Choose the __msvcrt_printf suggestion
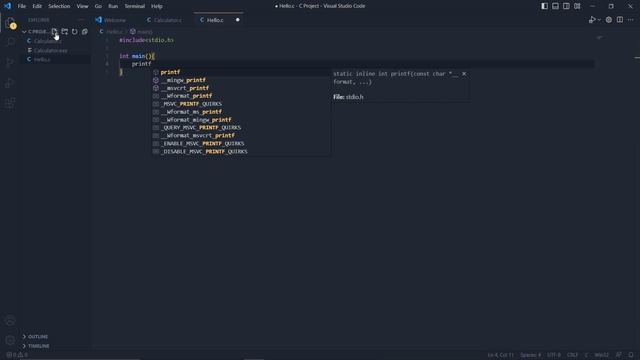Viewport: 640px width, 360px height. [x=241, y=88]
